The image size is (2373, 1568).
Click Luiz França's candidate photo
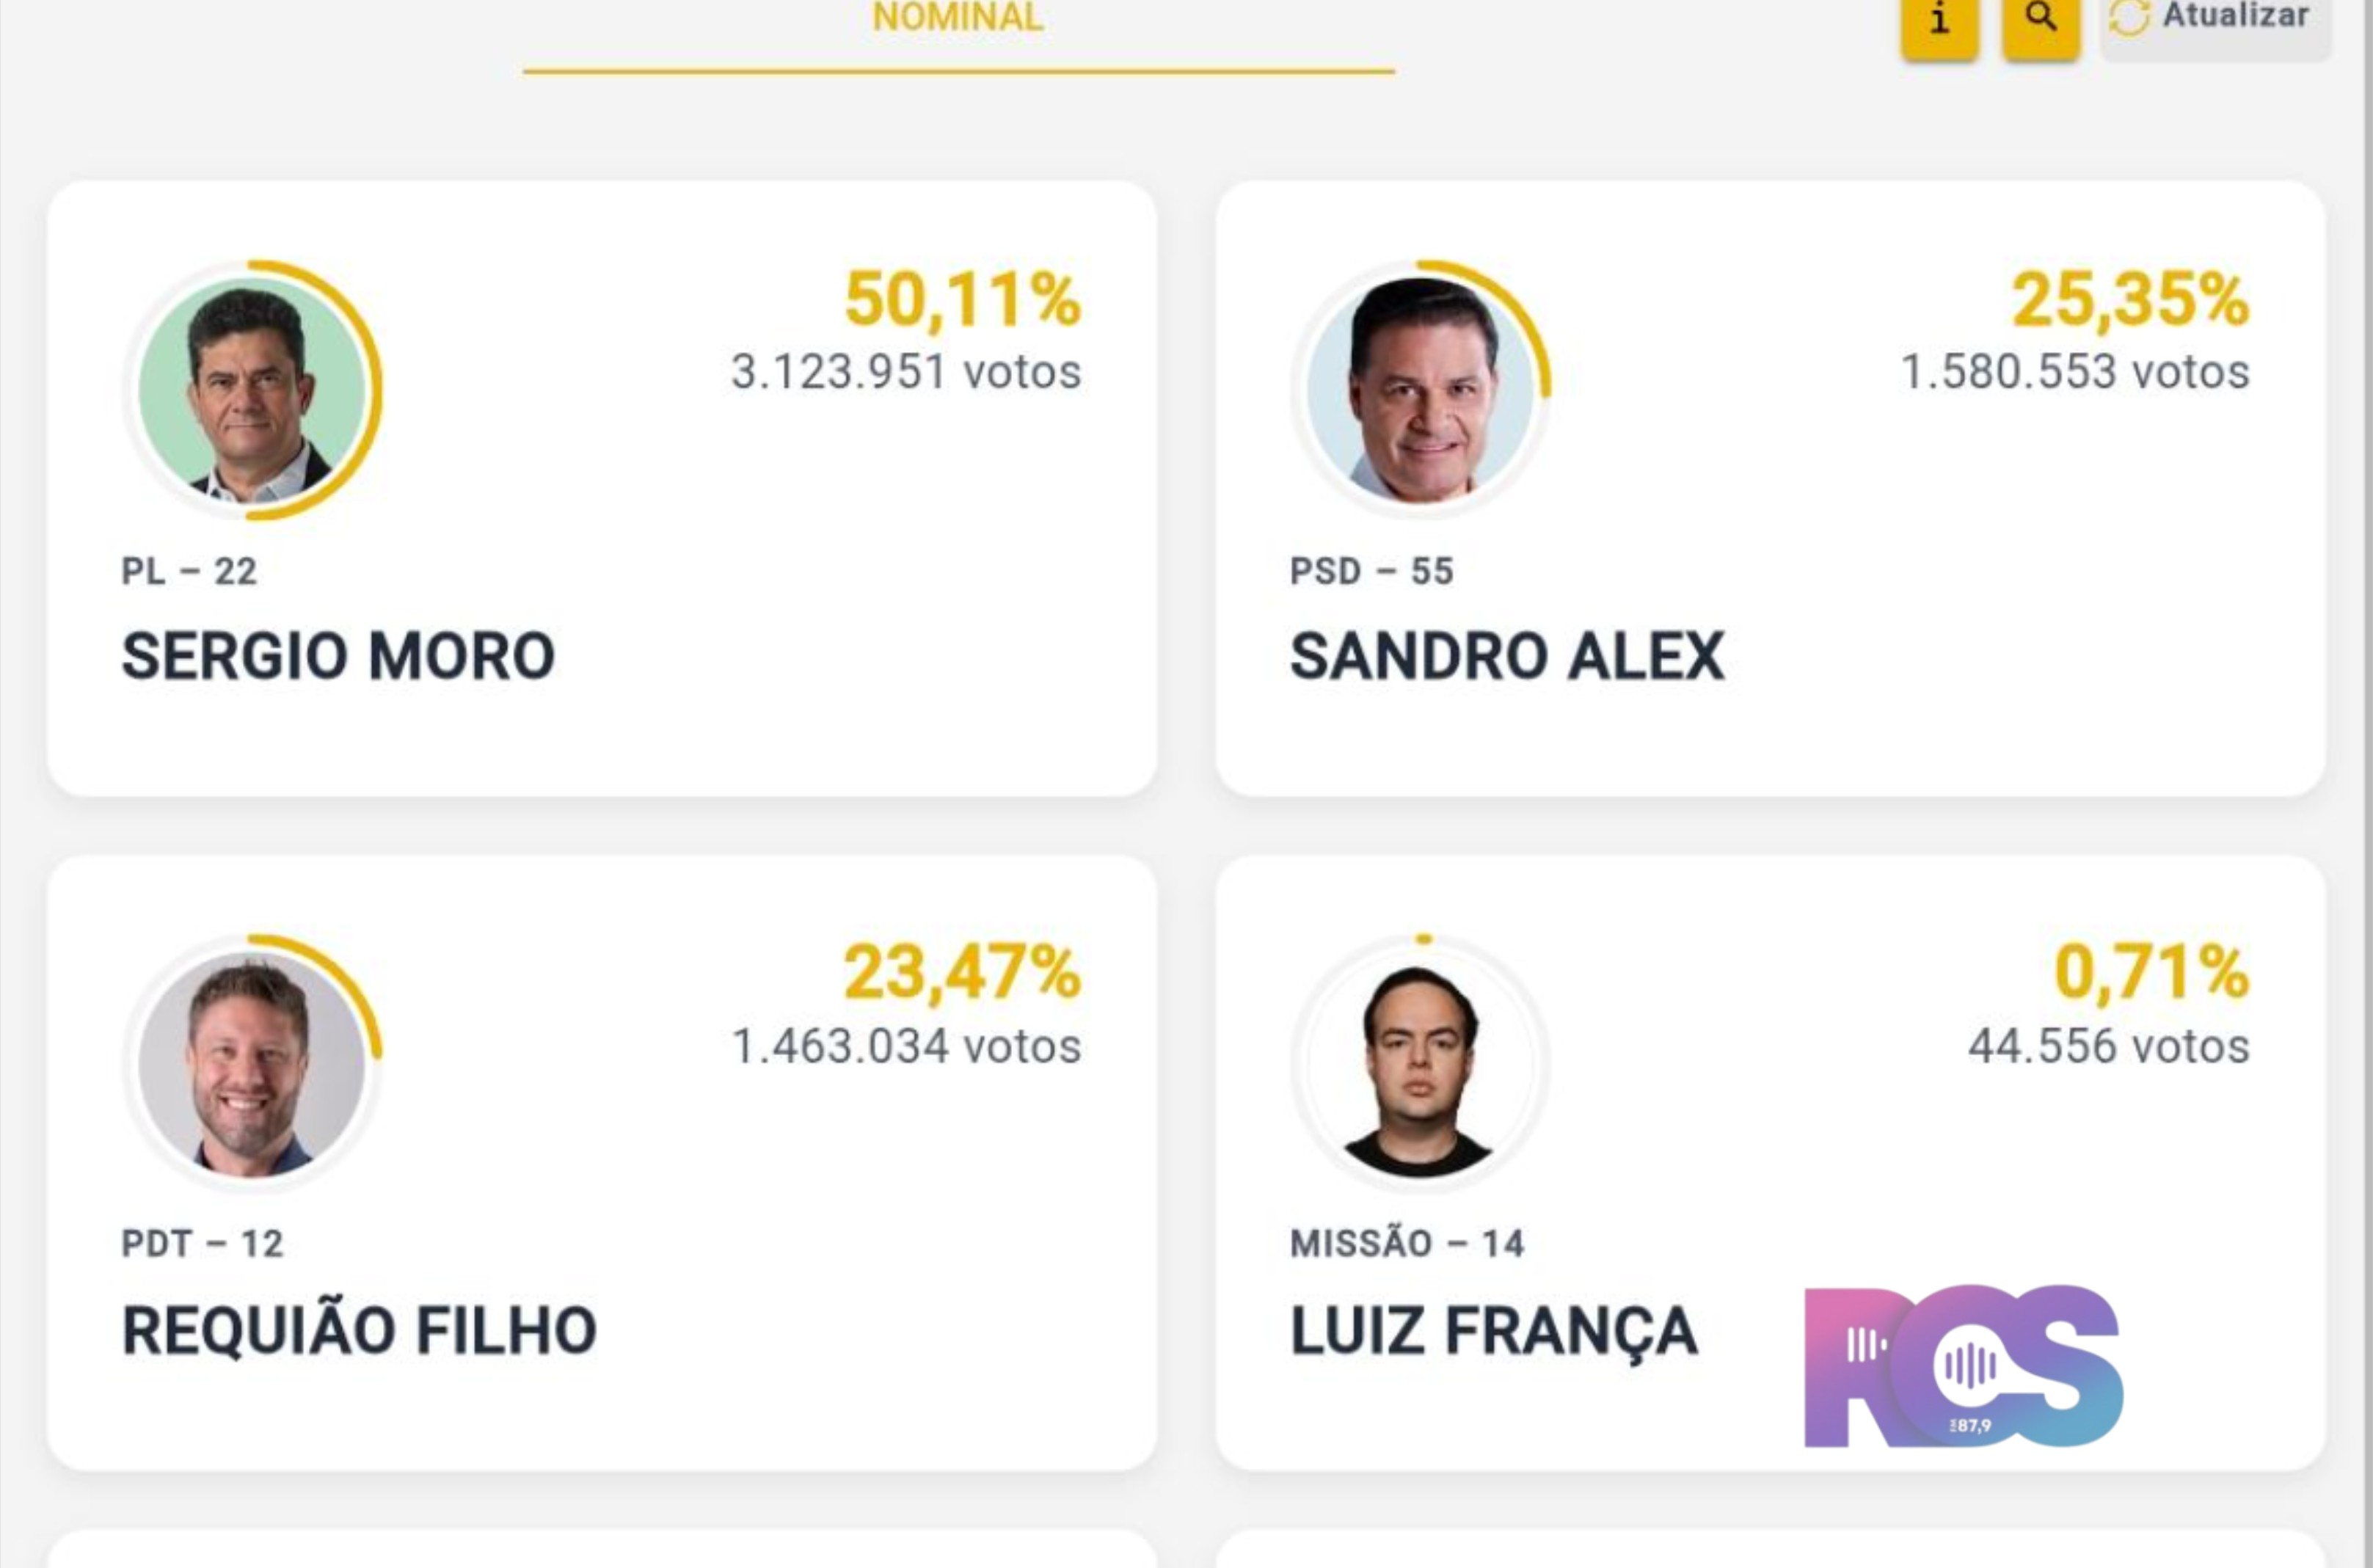(1420, 1064)
